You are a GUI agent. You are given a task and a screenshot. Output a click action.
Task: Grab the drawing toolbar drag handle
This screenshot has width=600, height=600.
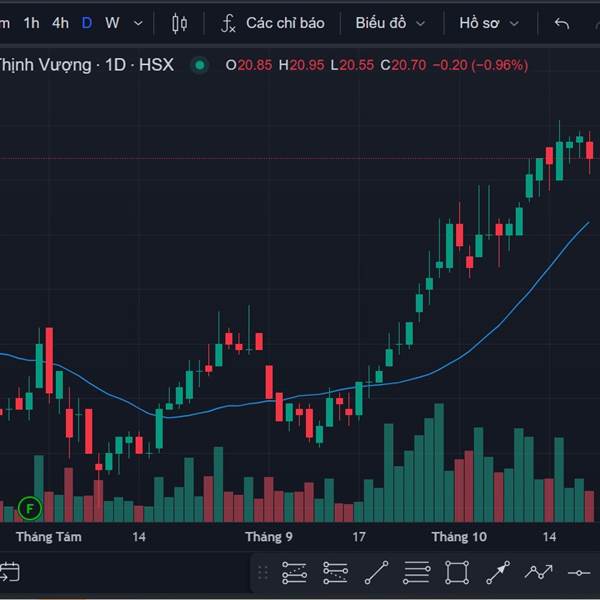pos(263,573)
